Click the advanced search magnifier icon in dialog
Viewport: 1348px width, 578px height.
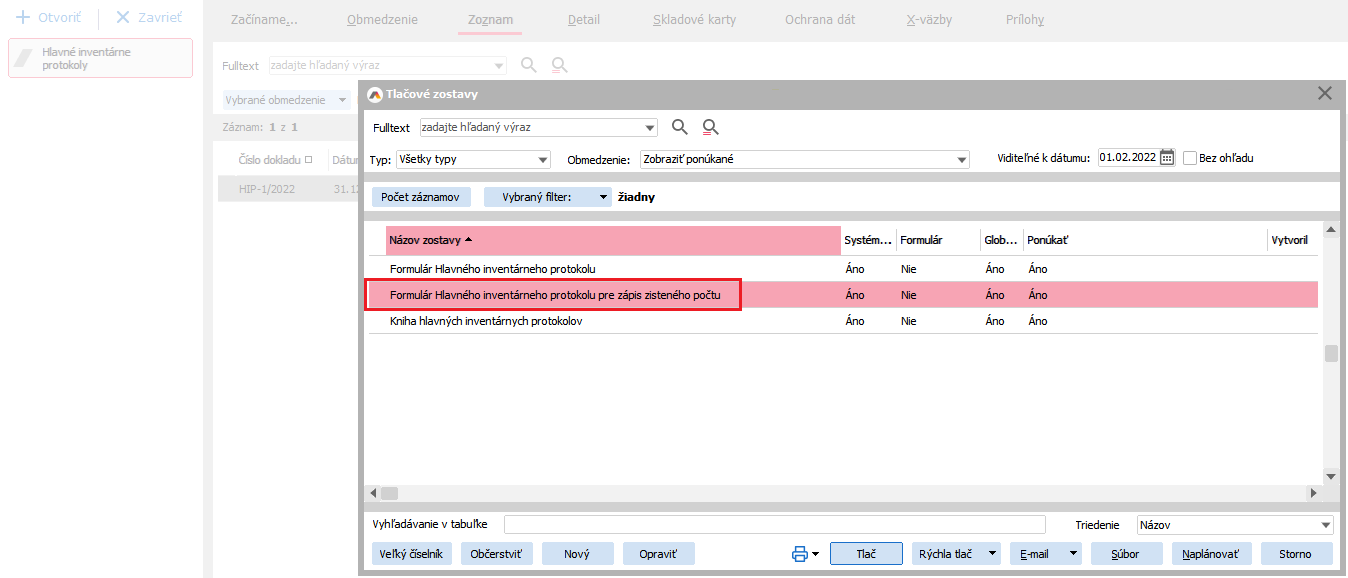click(x=711, y=127)
